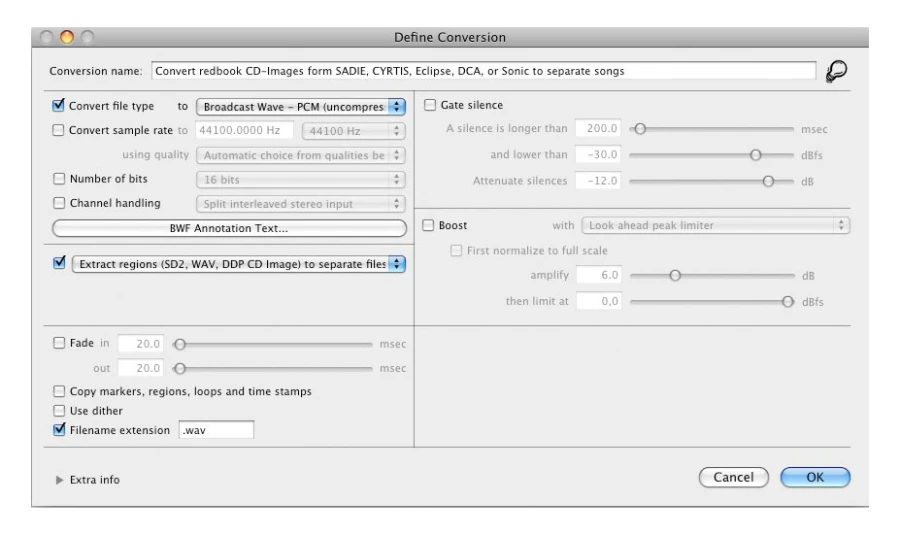Click the silence longer than msec slider
The height and width of the screenshot is (535, 900).
point(711,129)
